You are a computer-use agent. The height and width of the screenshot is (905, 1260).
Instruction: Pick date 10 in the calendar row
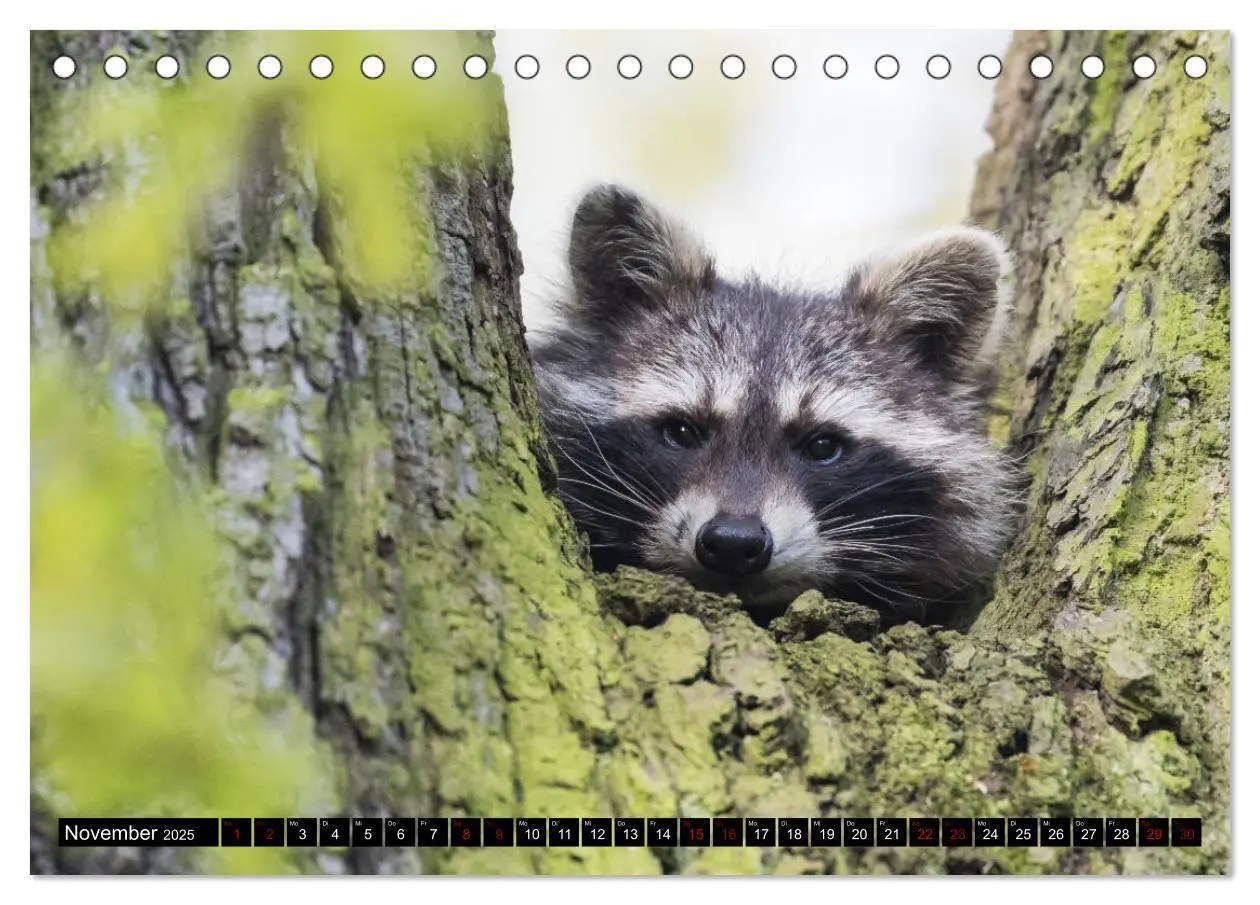(531, 833)
